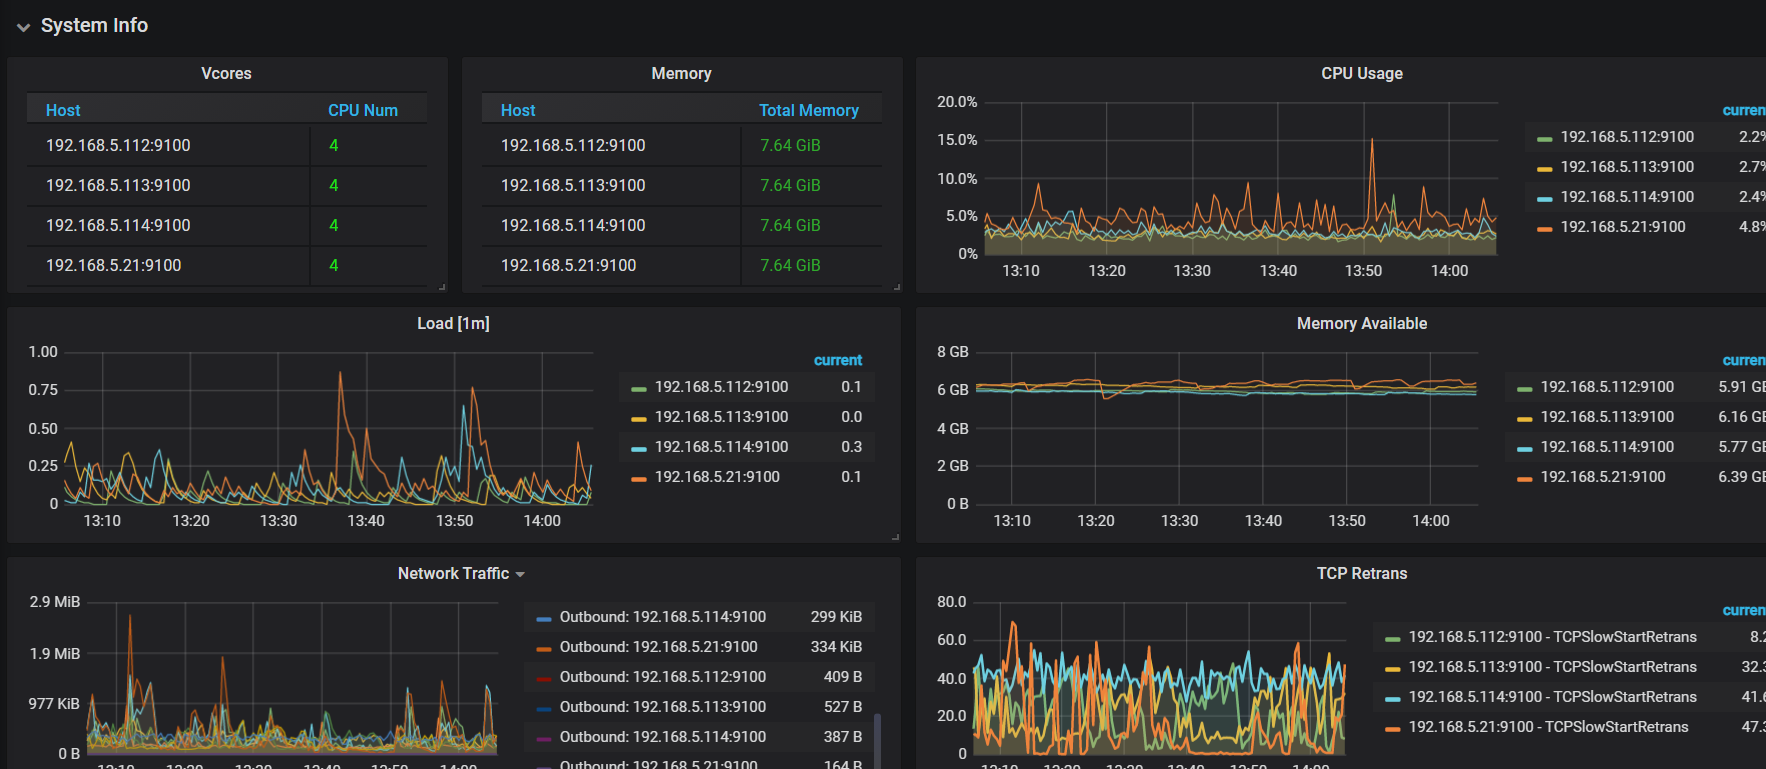Click yellow series icon for 192.168.5.113:9100 in Load legend
Screen dimensions: 1766x769
[638, 419]
